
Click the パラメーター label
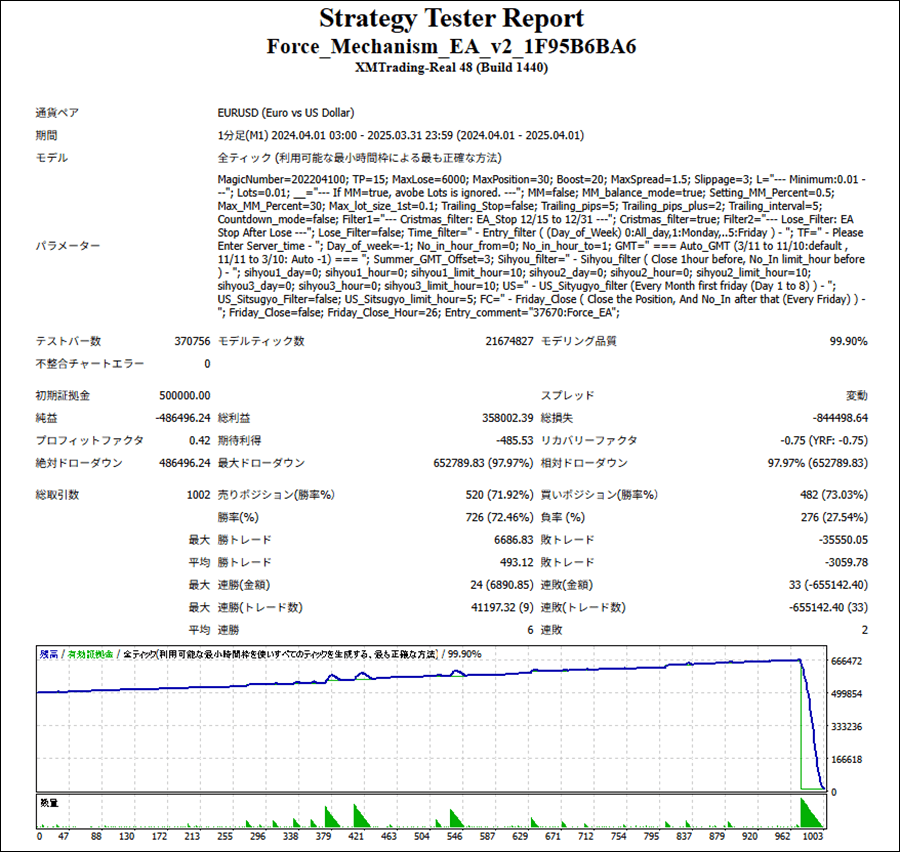coord(68,246)
